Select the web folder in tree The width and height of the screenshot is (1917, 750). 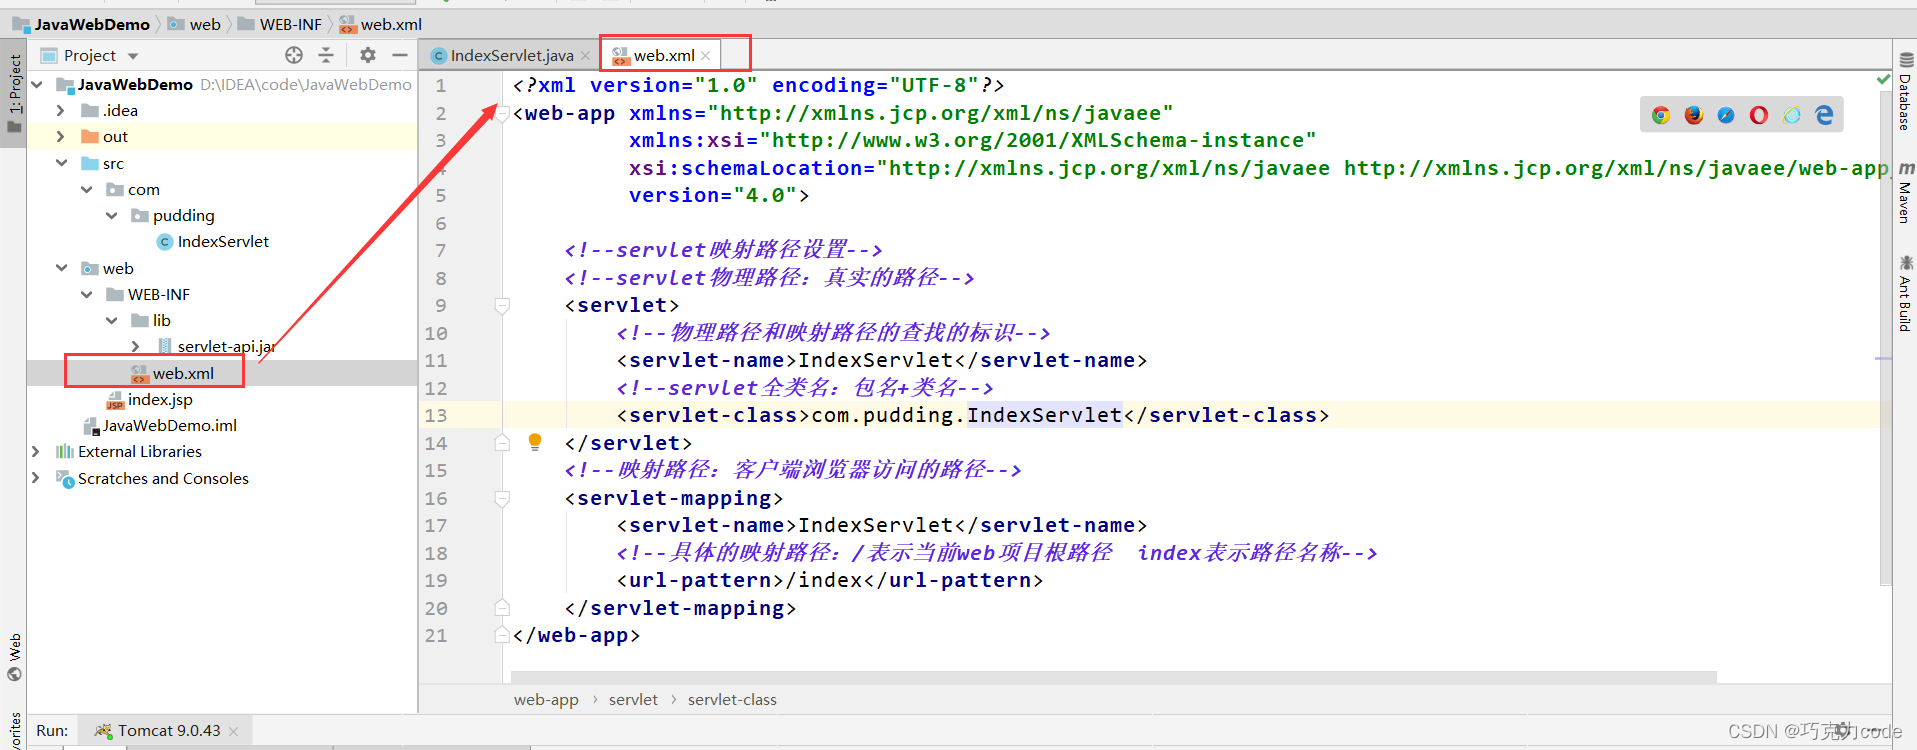coord(107,268)
